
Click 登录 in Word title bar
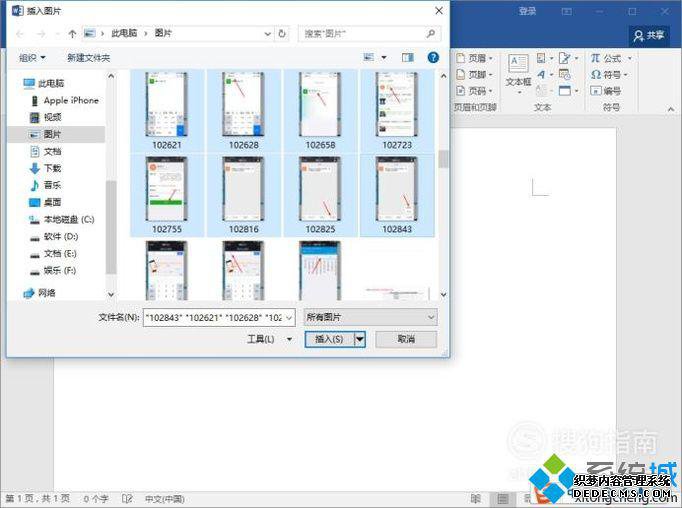[527, 12]
